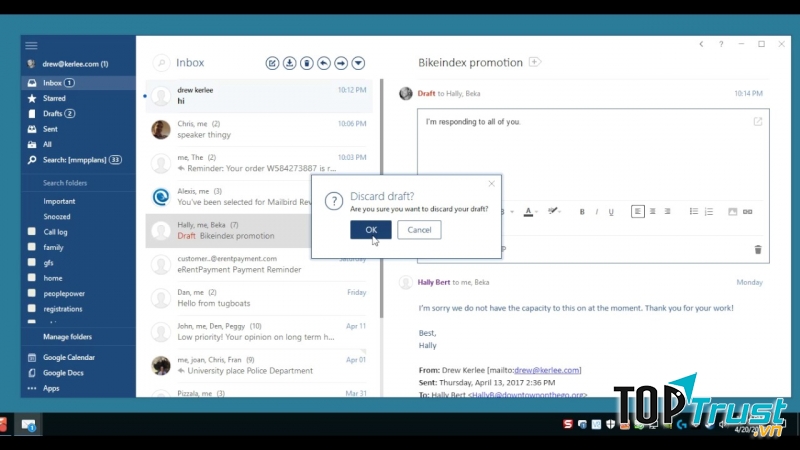The height and width of the screenshot is (450, 800).
Task: Click the Mailbird taskbar icon
Action: (x=28, y=424)
